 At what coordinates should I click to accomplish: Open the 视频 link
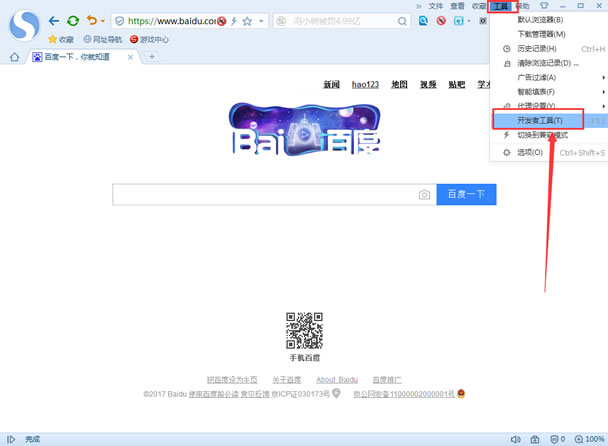click(x=428, y=84)
